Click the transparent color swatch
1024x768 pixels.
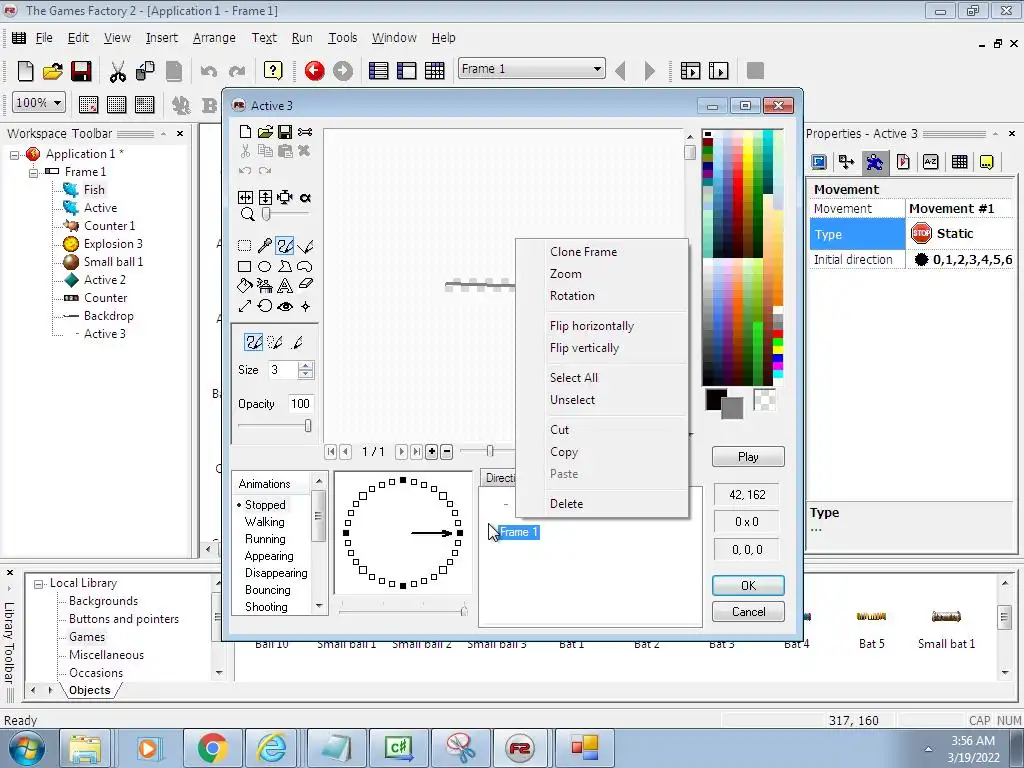click(765, 400)
